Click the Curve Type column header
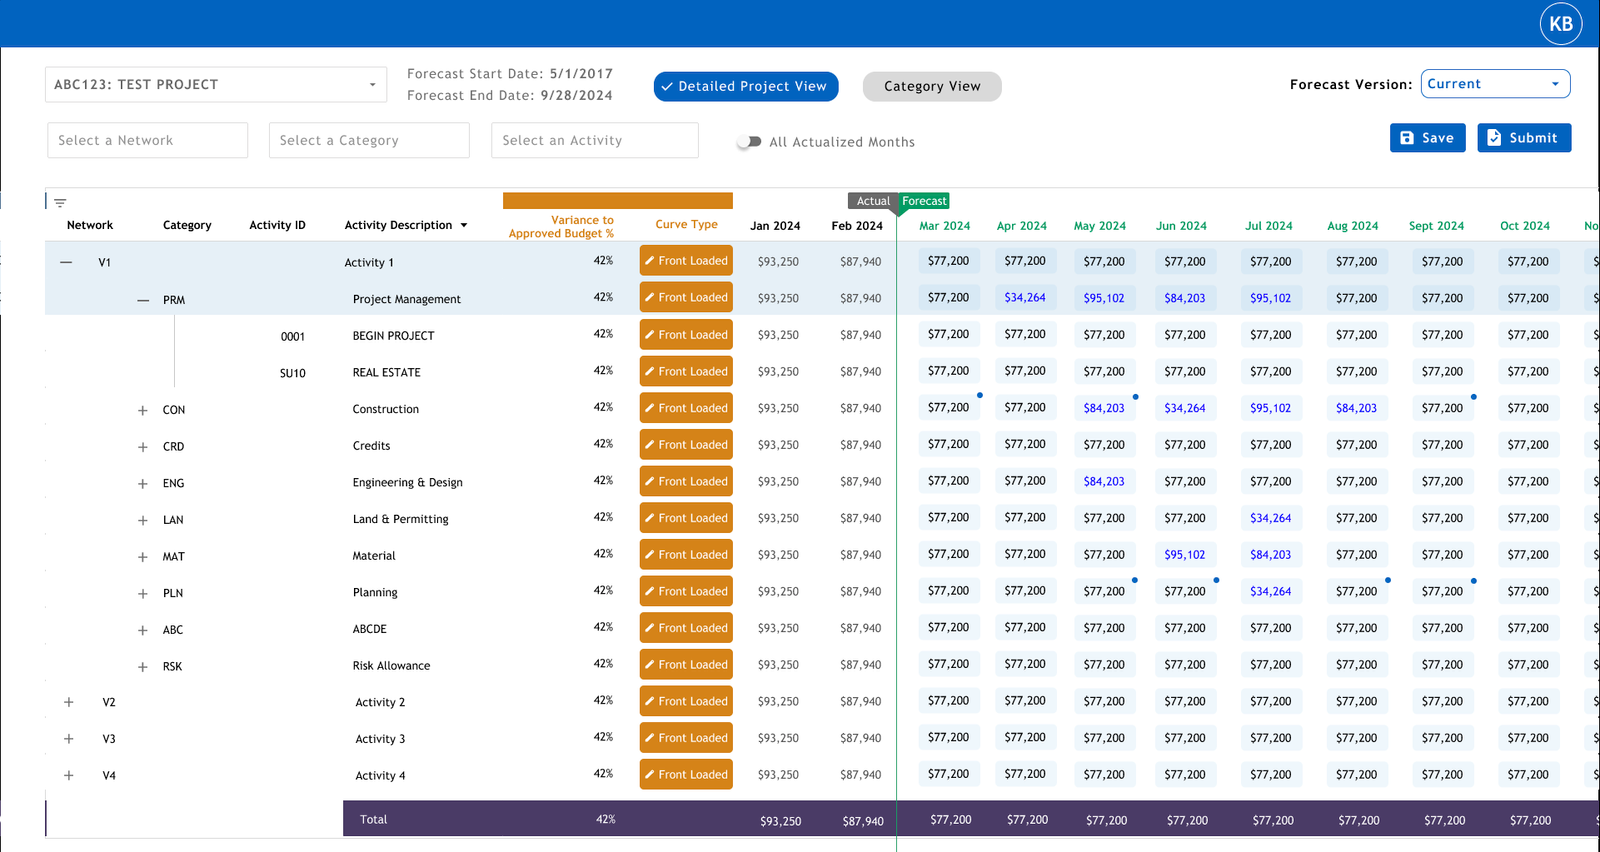The image size is (1600, 852). [x=686, y=224]
